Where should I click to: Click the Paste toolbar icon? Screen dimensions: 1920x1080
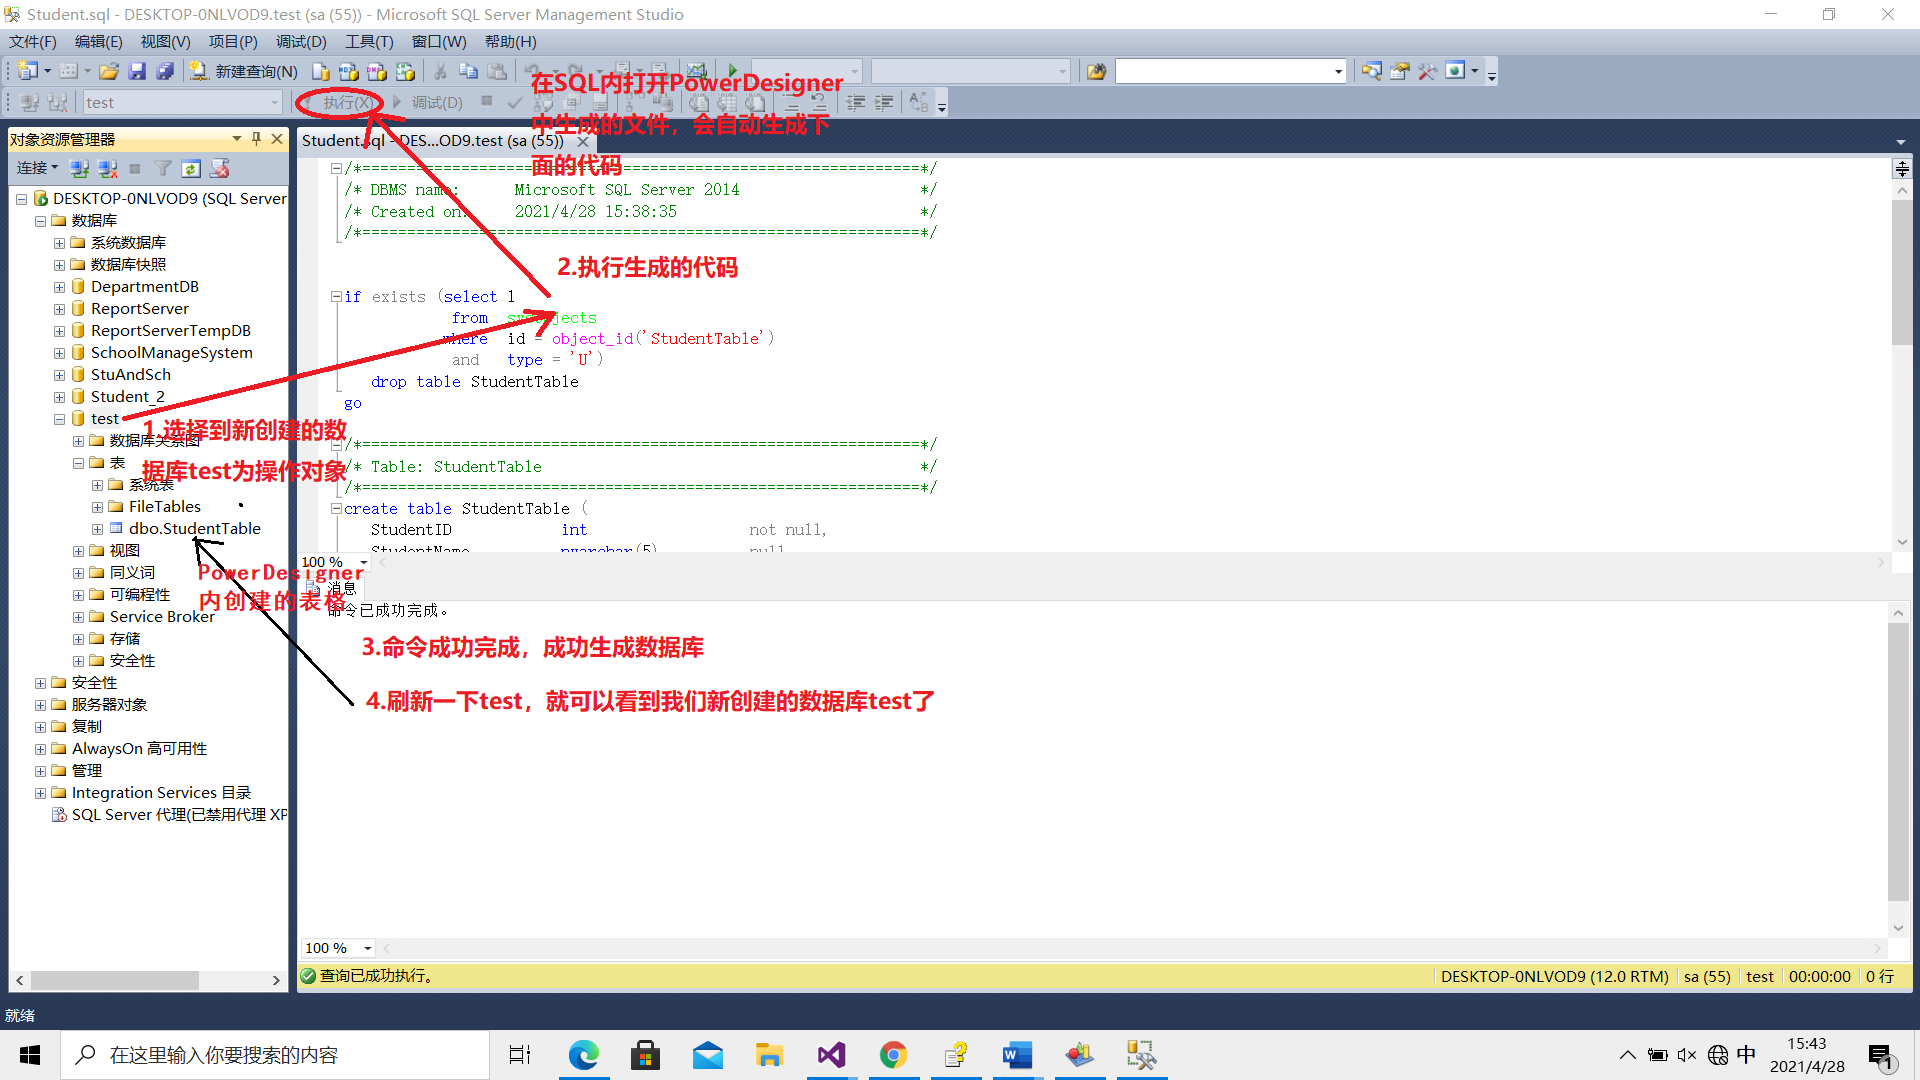[496, 71]
